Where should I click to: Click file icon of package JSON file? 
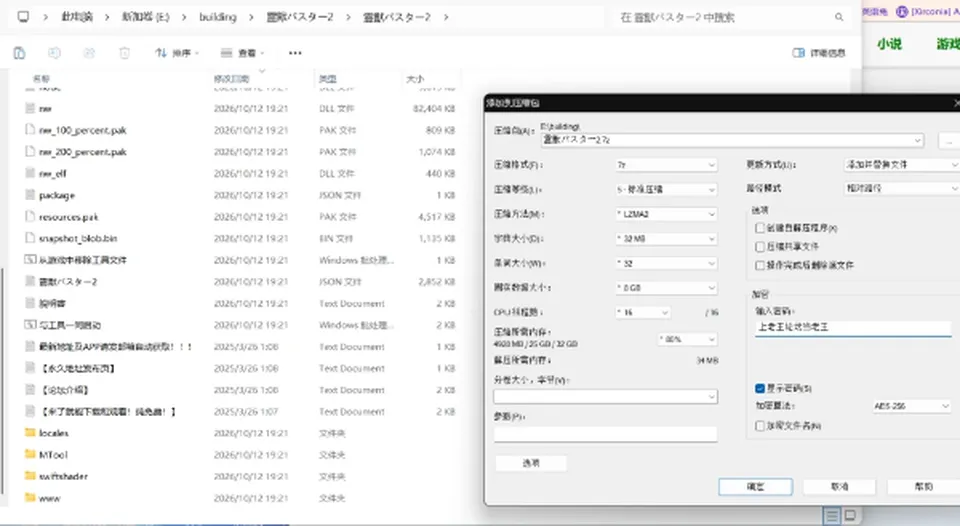[x=30, y=195]
